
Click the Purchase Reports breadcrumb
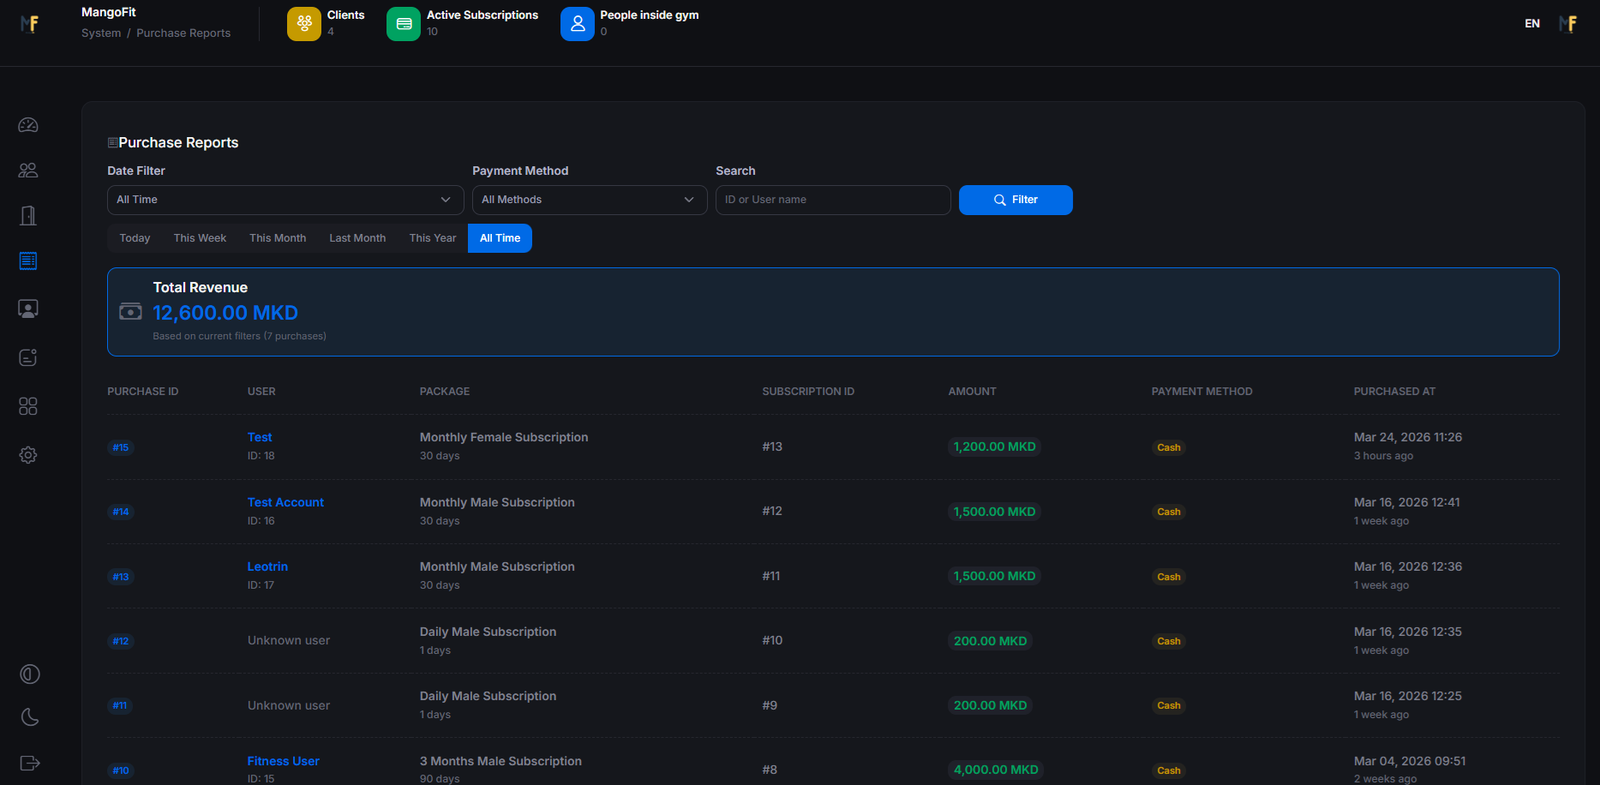pos(183,33)
